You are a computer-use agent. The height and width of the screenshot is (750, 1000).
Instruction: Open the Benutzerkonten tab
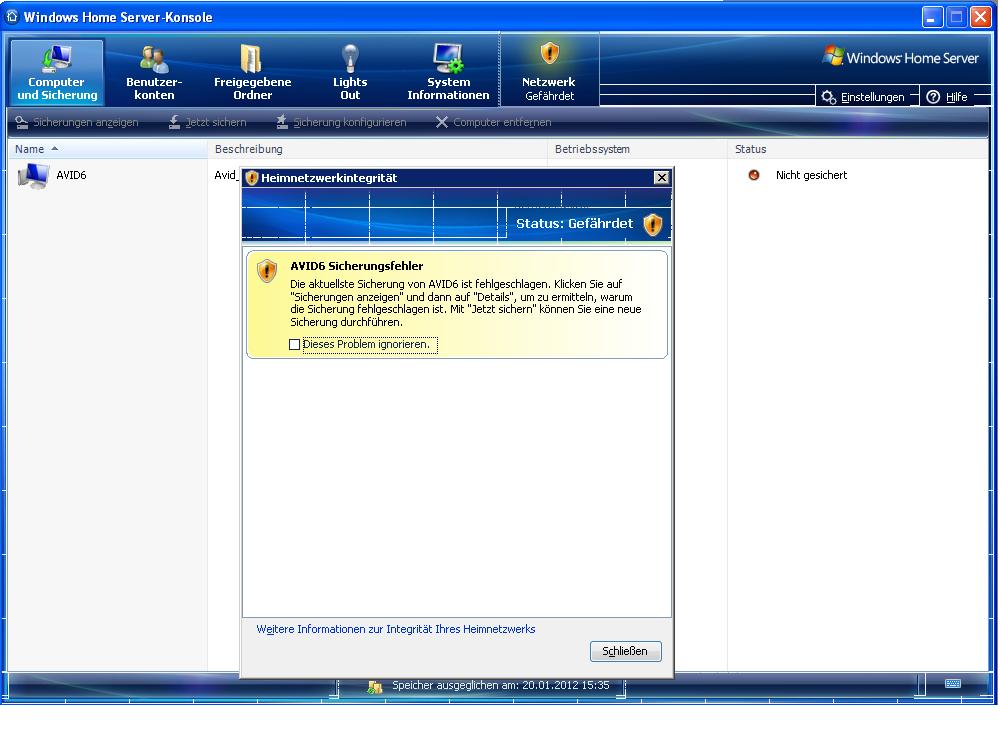pyautogui.click(x=154, y=73)
